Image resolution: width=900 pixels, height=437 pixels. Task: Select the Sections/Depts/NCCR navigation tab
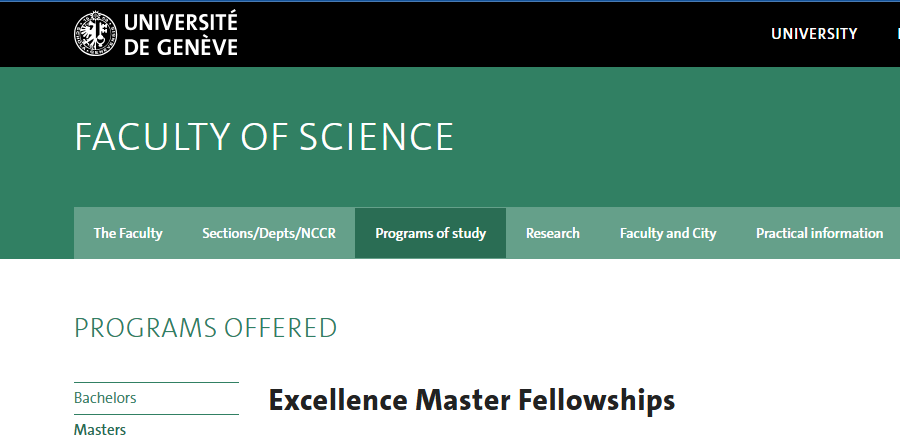click(x=269, y=233)
